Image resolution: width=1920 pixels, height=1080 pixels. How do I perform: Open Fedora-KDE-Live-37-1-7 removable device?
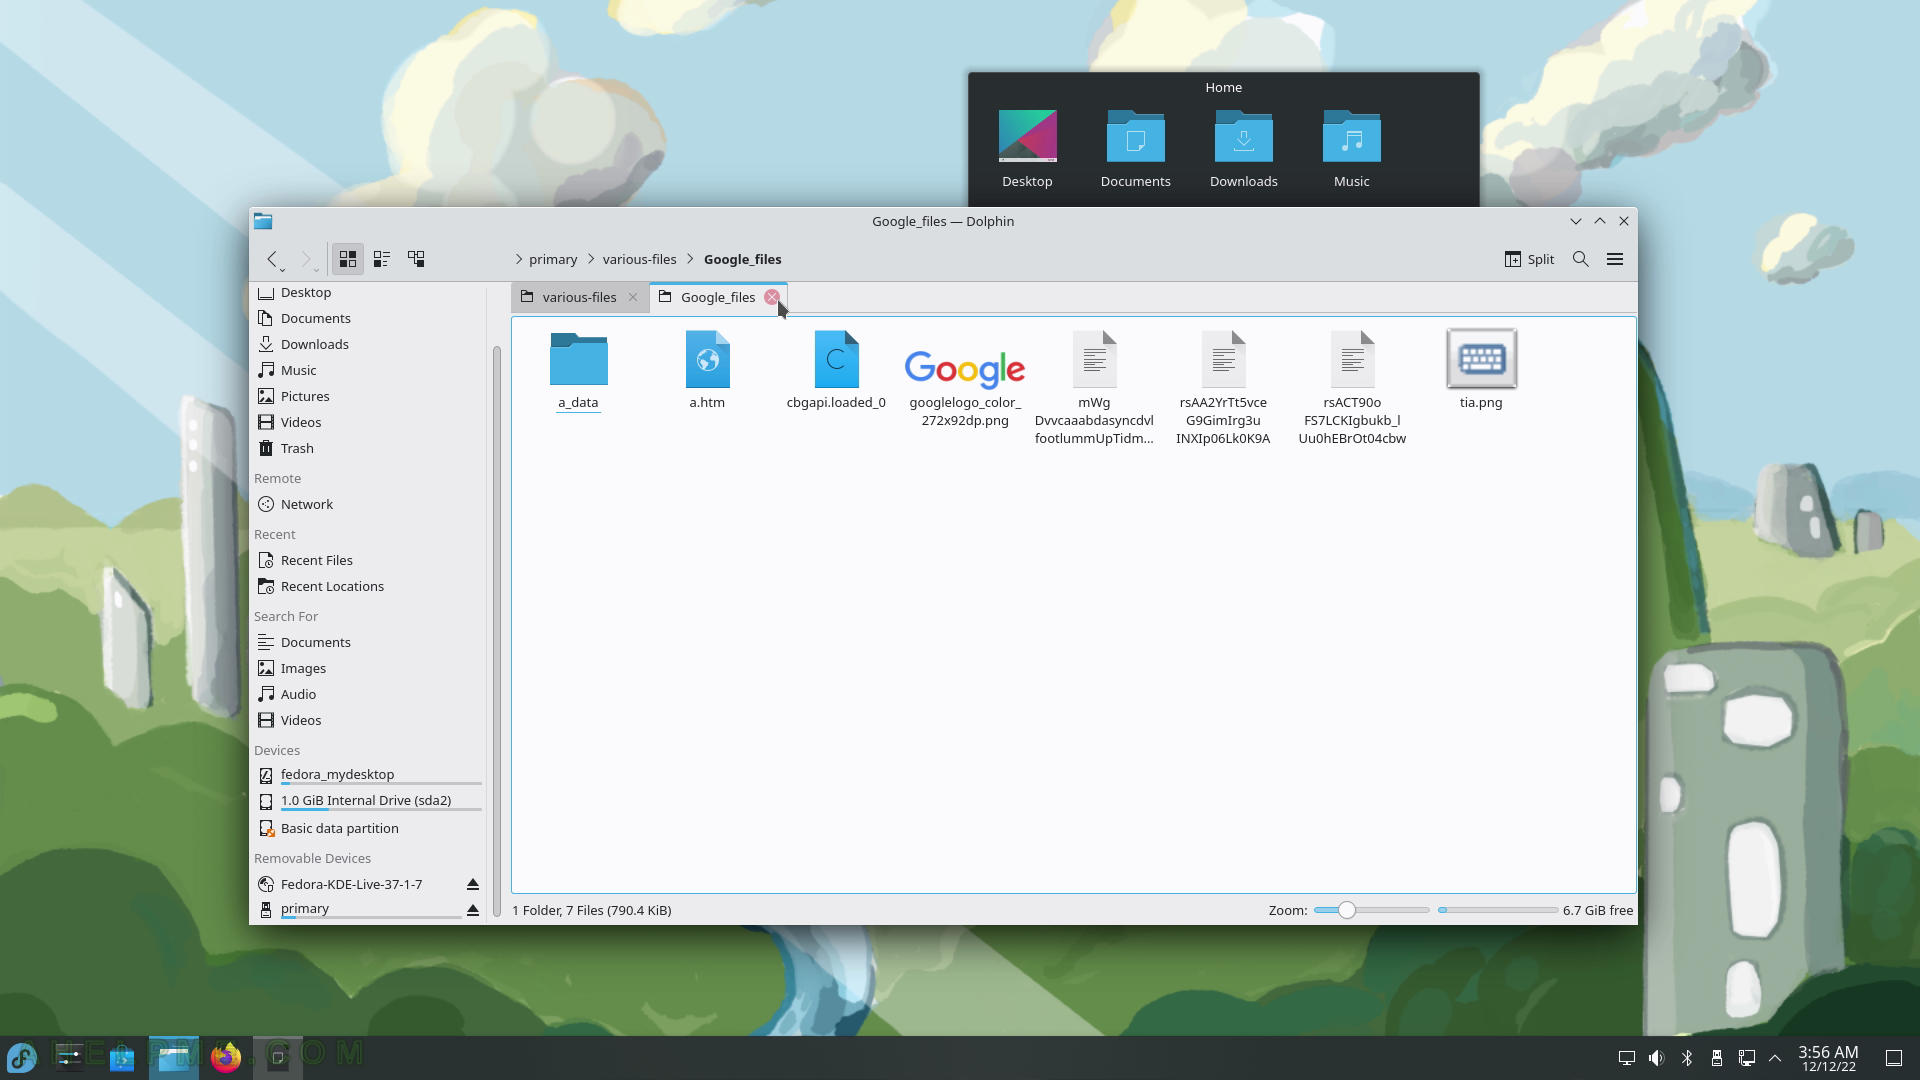[352, 884]
